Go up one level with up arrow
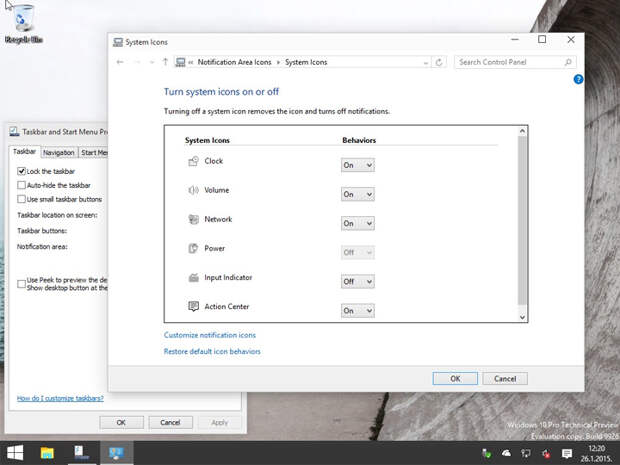The width and height of the screenshot is (620, 465). pos(165,62)
